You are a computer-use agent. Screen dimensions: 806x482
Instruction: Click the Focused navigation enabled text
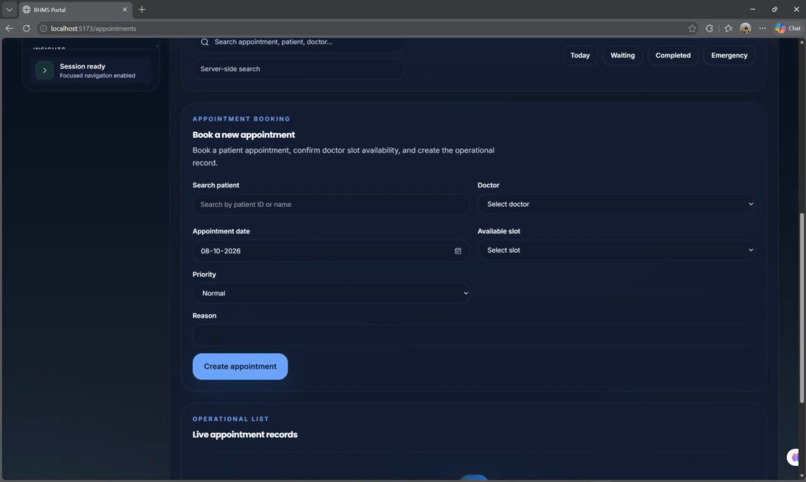97,76
